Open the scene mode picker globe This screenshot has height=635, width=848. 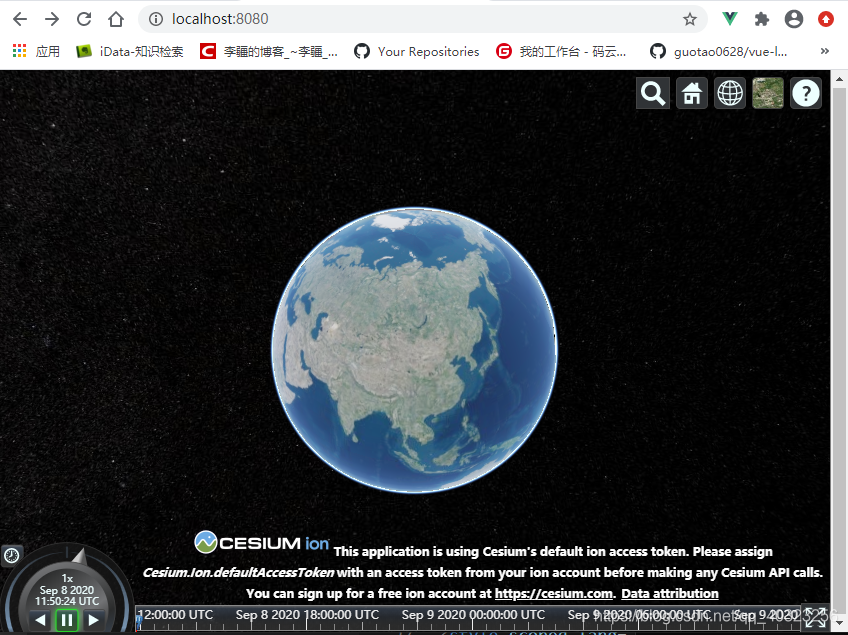[729, 92]
